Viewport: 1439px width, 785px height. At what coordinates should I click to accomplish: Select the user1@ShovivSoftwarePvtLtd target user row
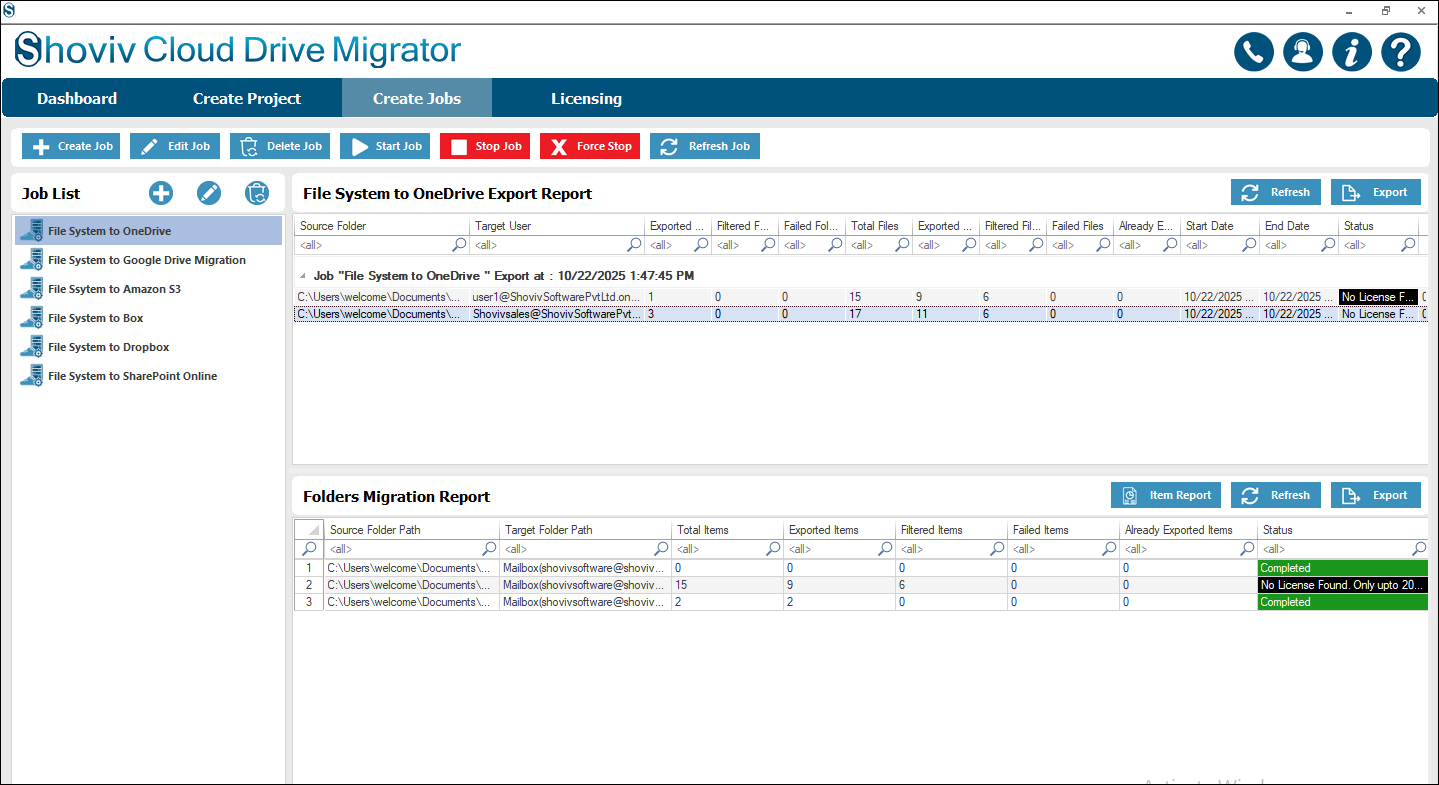pos(557,297)
